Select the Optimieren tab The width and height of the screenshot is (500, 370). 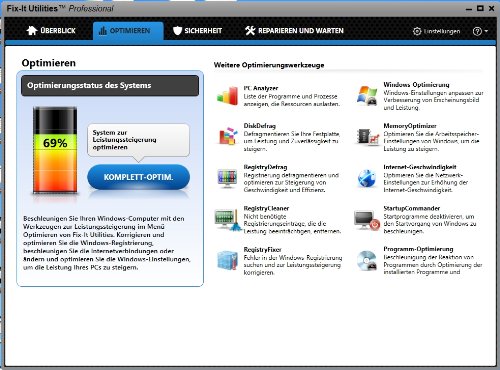click(x=128, y=31)
